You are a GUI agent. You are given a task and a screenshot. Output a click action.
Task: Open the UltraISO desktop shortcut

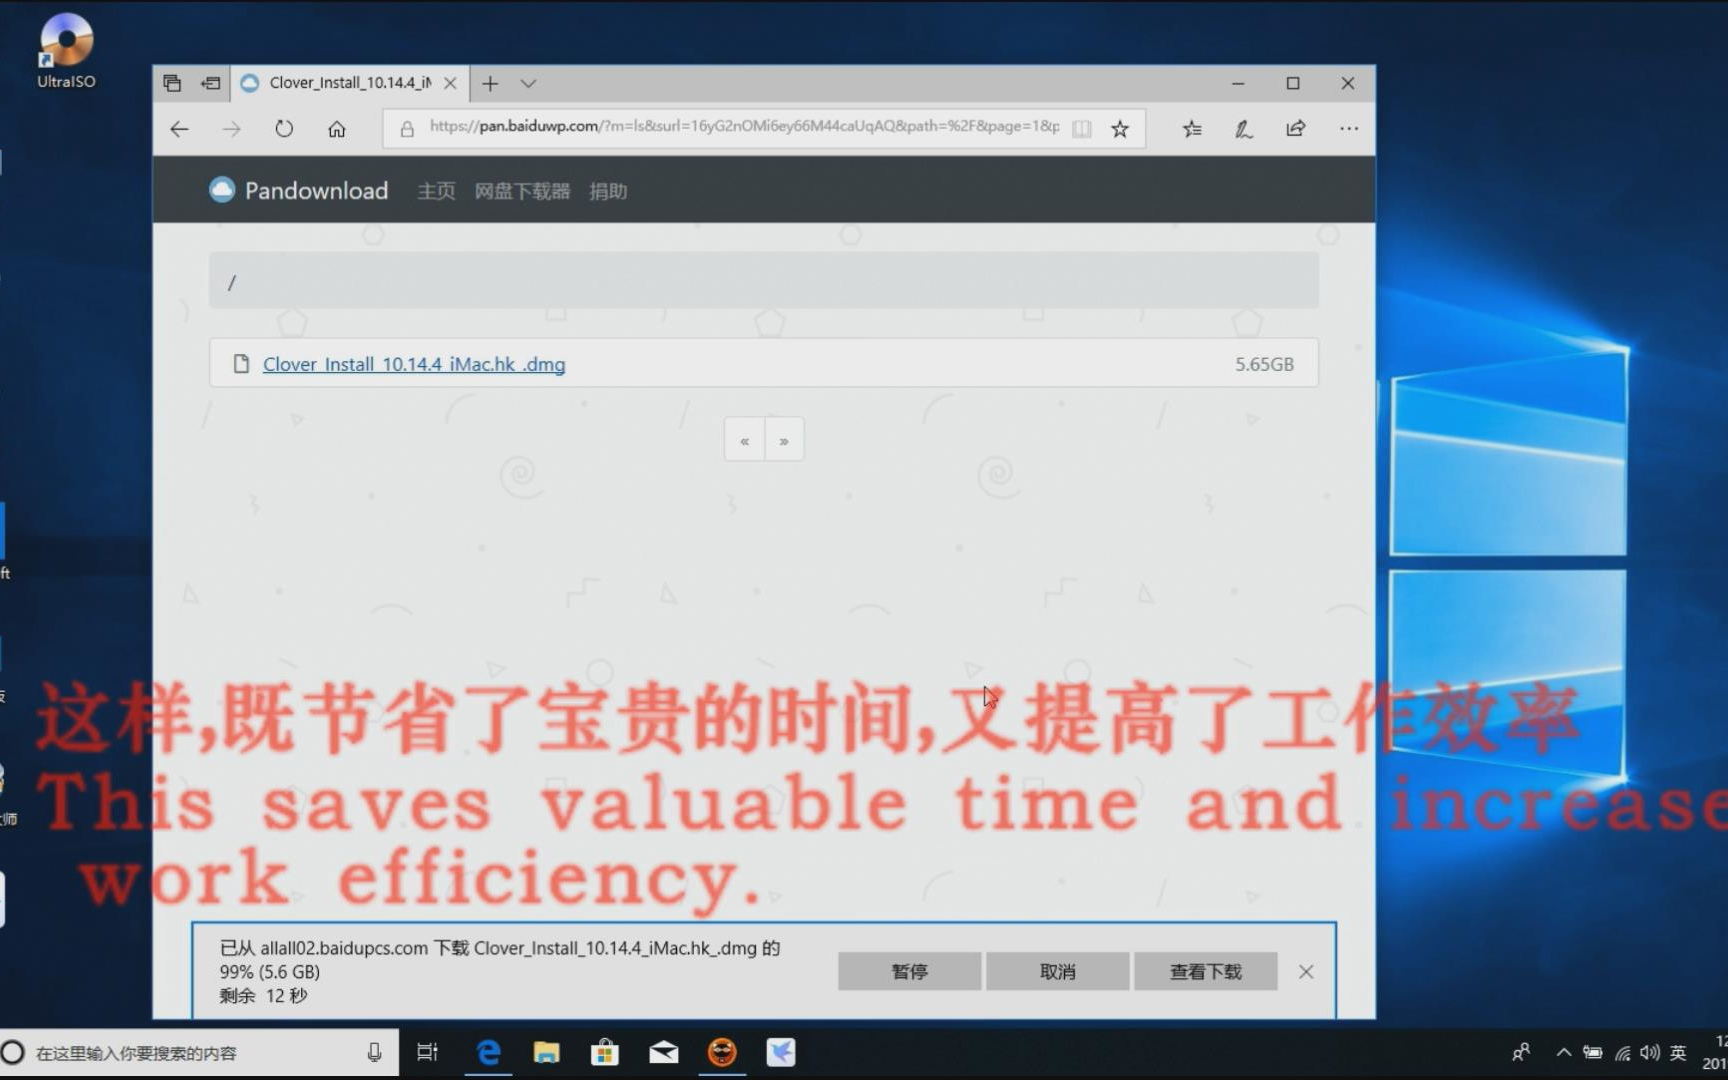click(66, 52)
